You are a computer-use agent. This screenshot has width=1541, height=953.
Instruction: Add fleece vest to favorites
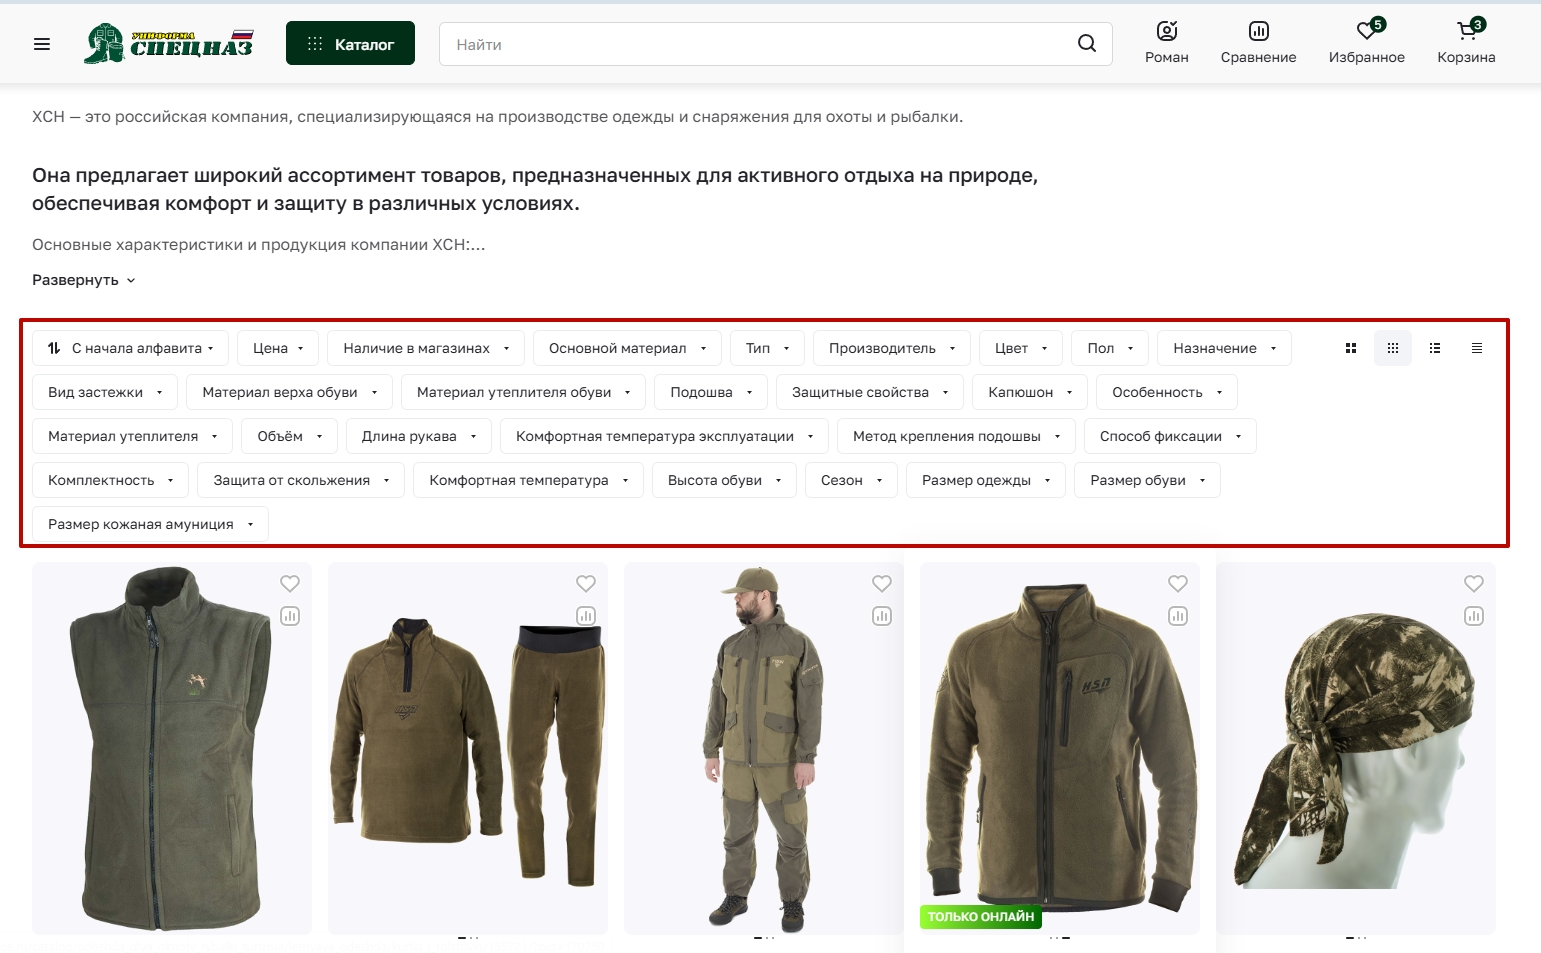click(290, 584)
